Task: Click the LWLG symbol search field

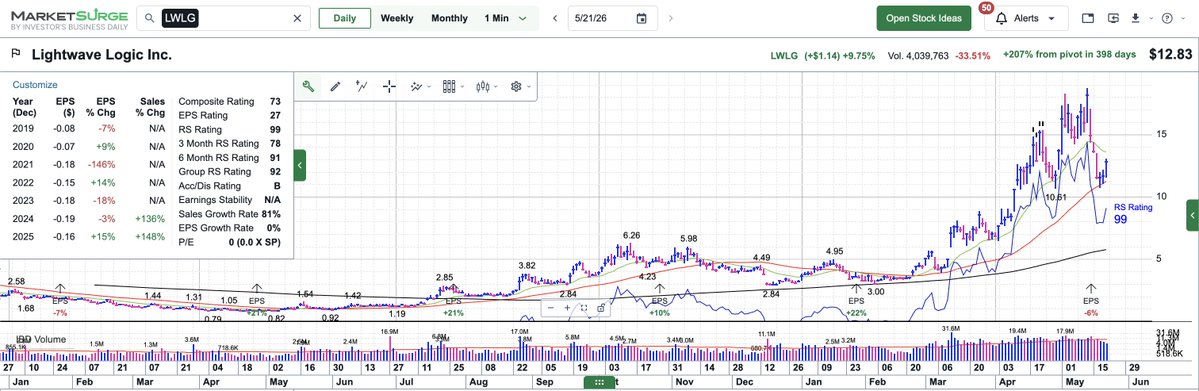Action: point(223,18)
